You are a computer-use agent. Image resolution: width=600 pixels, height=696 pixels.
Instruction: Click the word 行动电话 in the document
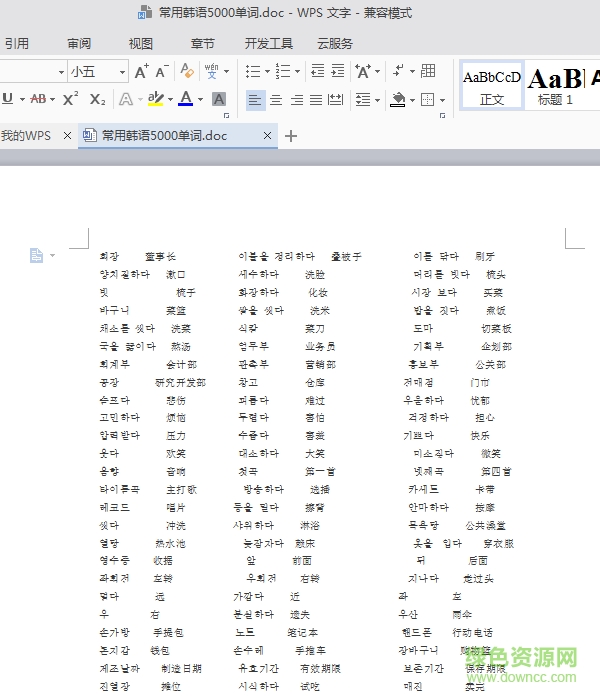pos(472,633)
